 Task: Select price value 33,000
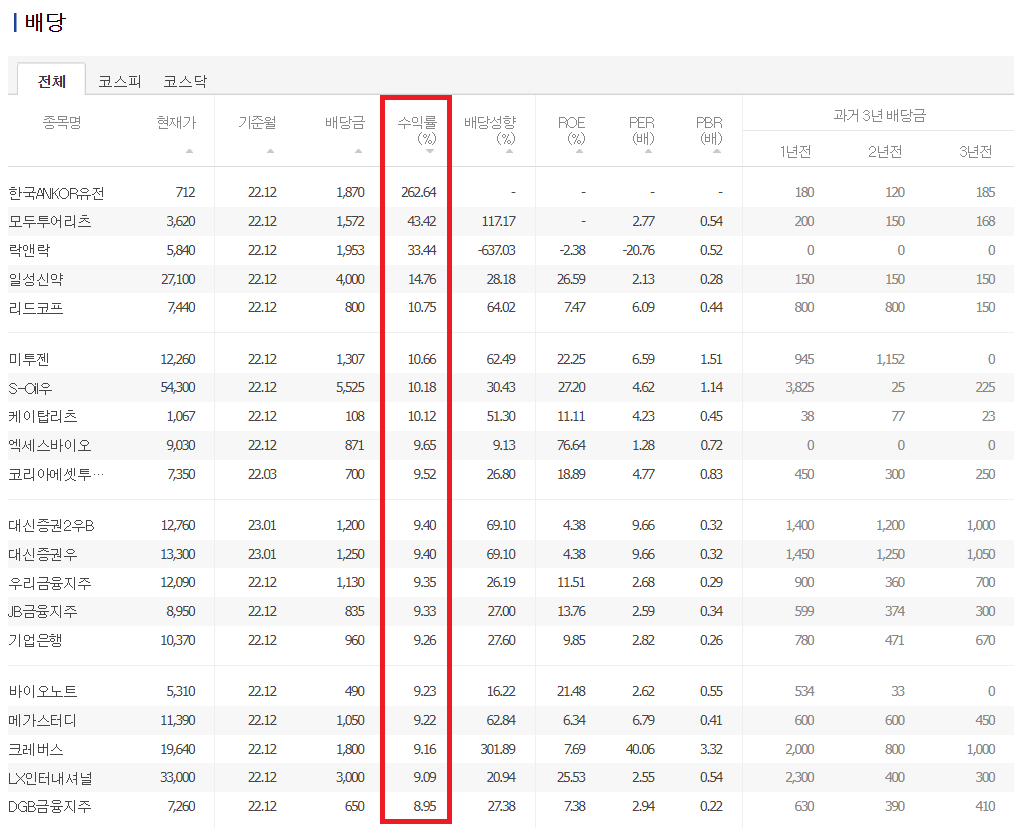pos(178,777)
